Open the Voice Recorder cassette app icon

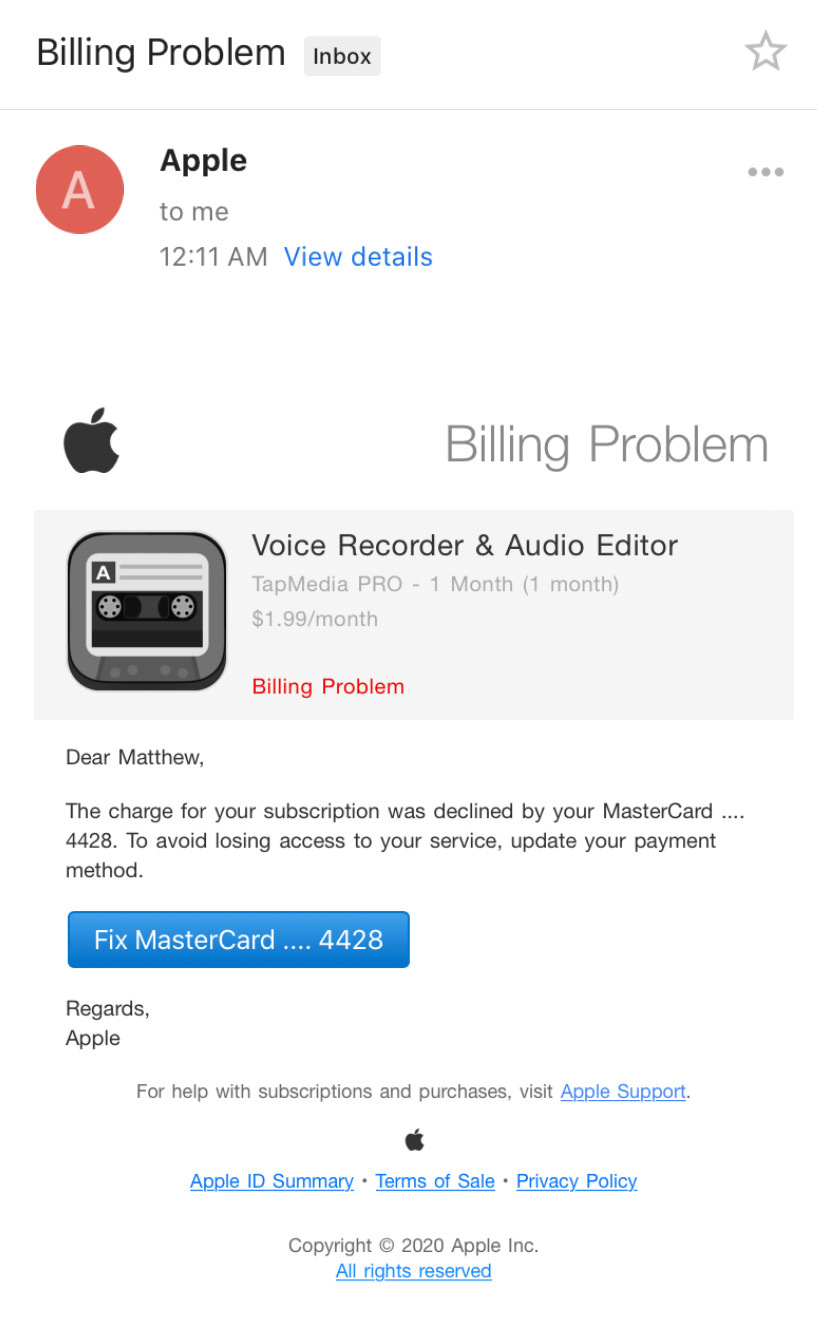tap(147, 611)
